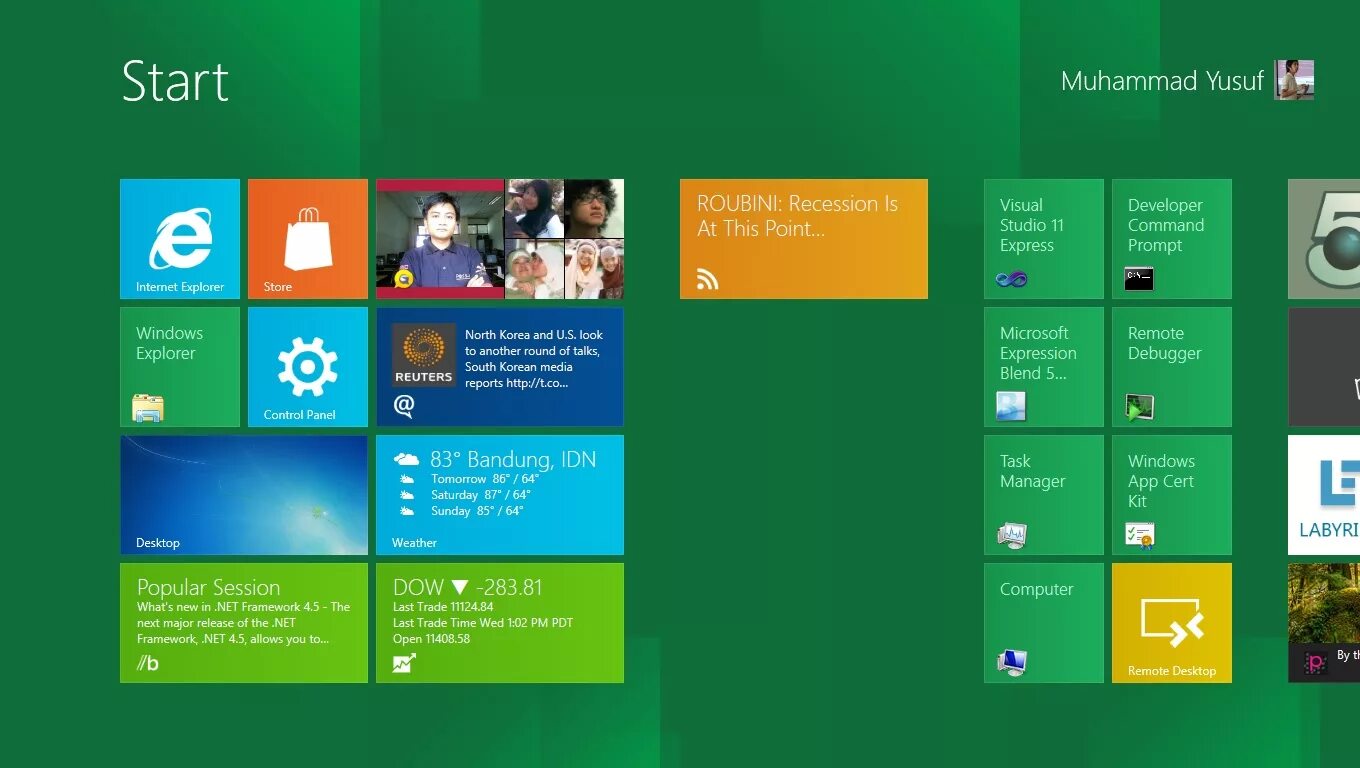Open the Desktop tile

coord(244,495)
